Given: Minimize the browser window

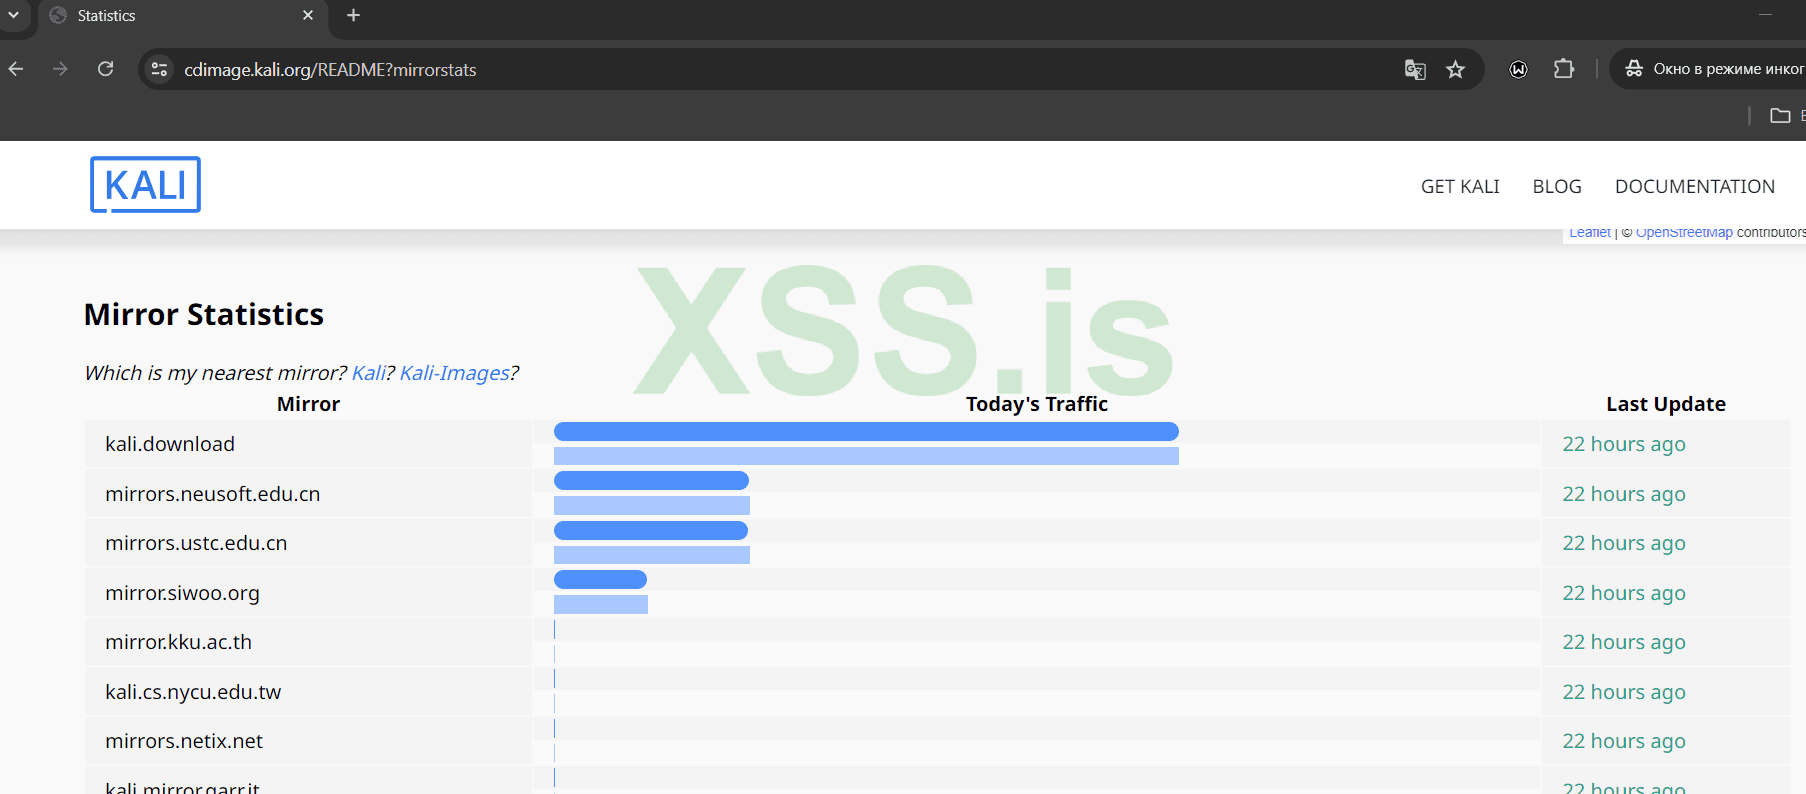Looking at the screenshot, I should coord(1765,15).
